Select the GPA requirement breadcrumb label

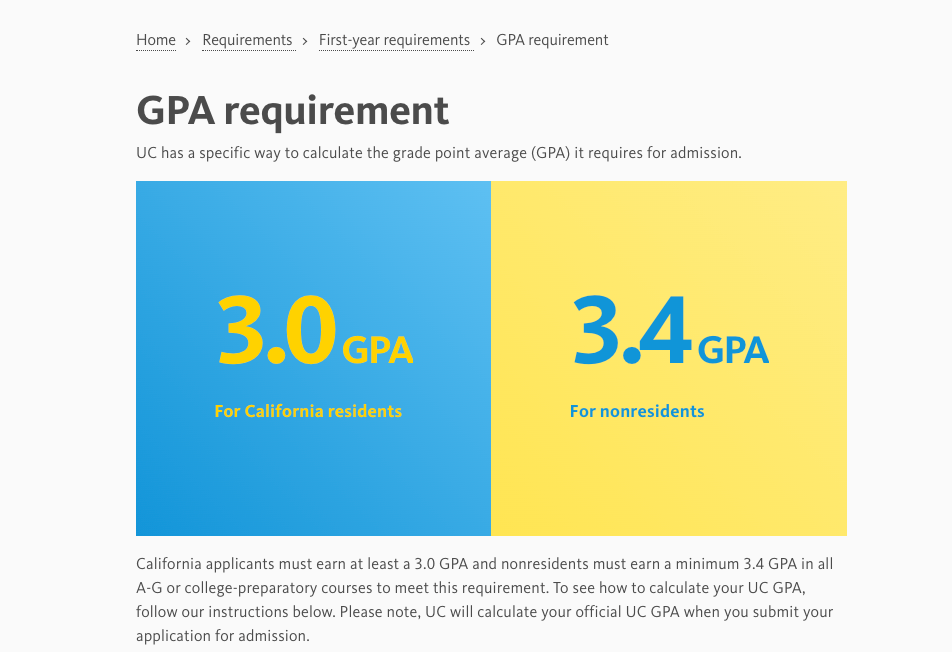click(552, 40)
